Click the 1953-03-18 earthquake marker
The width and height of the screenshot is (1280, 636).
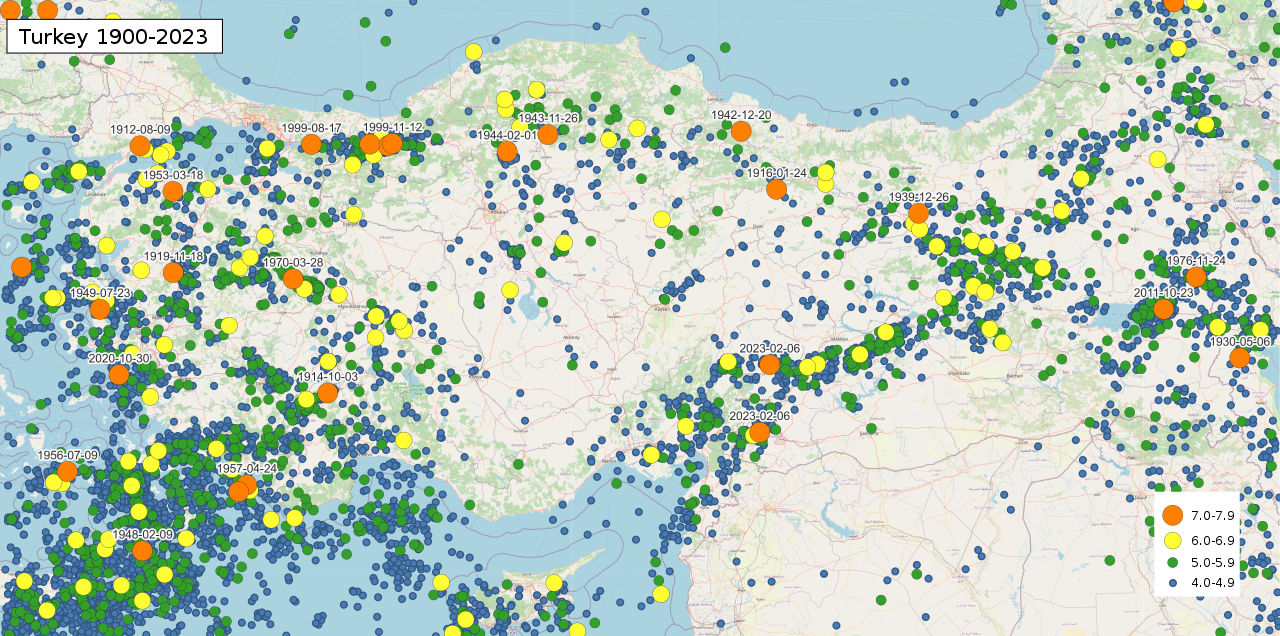pos(173,191)
